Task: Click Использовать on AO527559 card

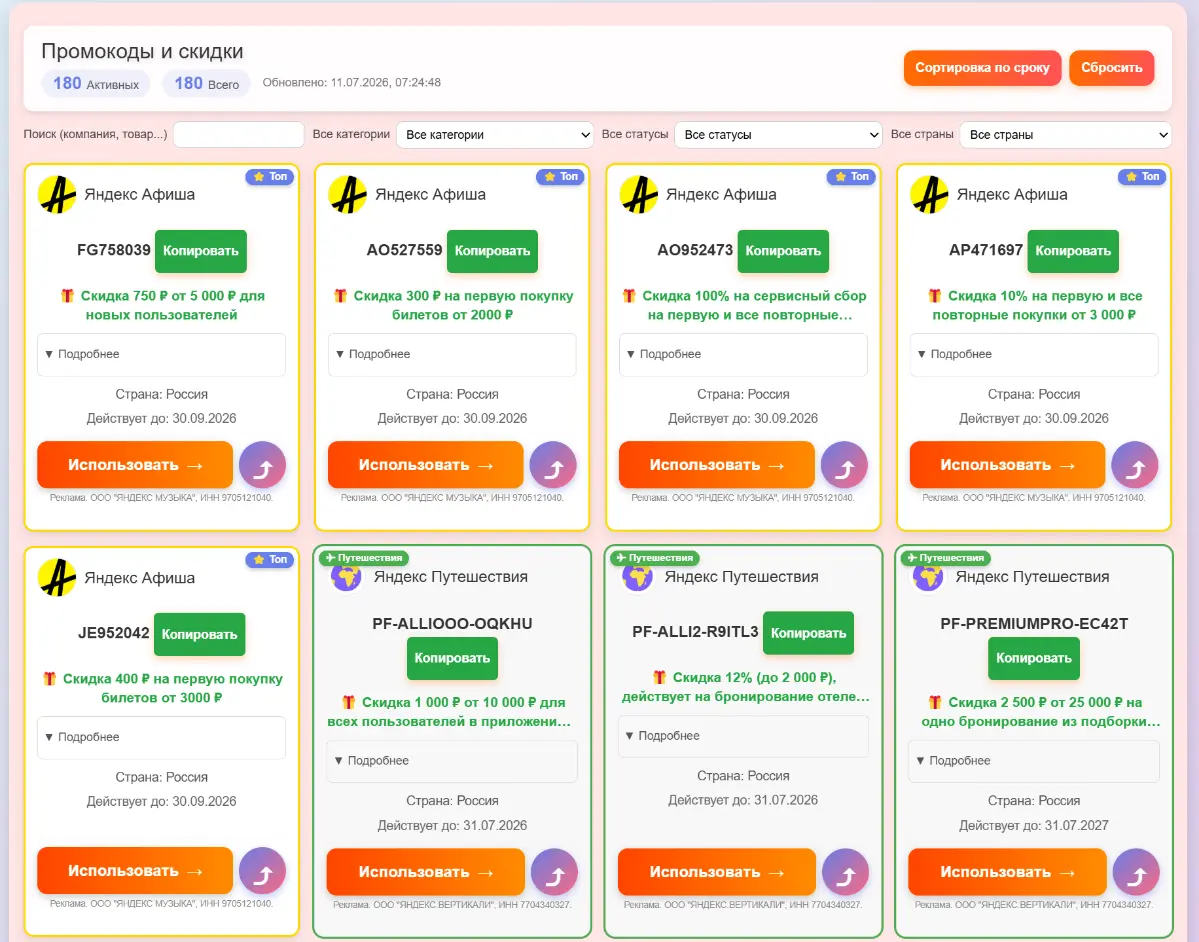Action: click(426, 465)
